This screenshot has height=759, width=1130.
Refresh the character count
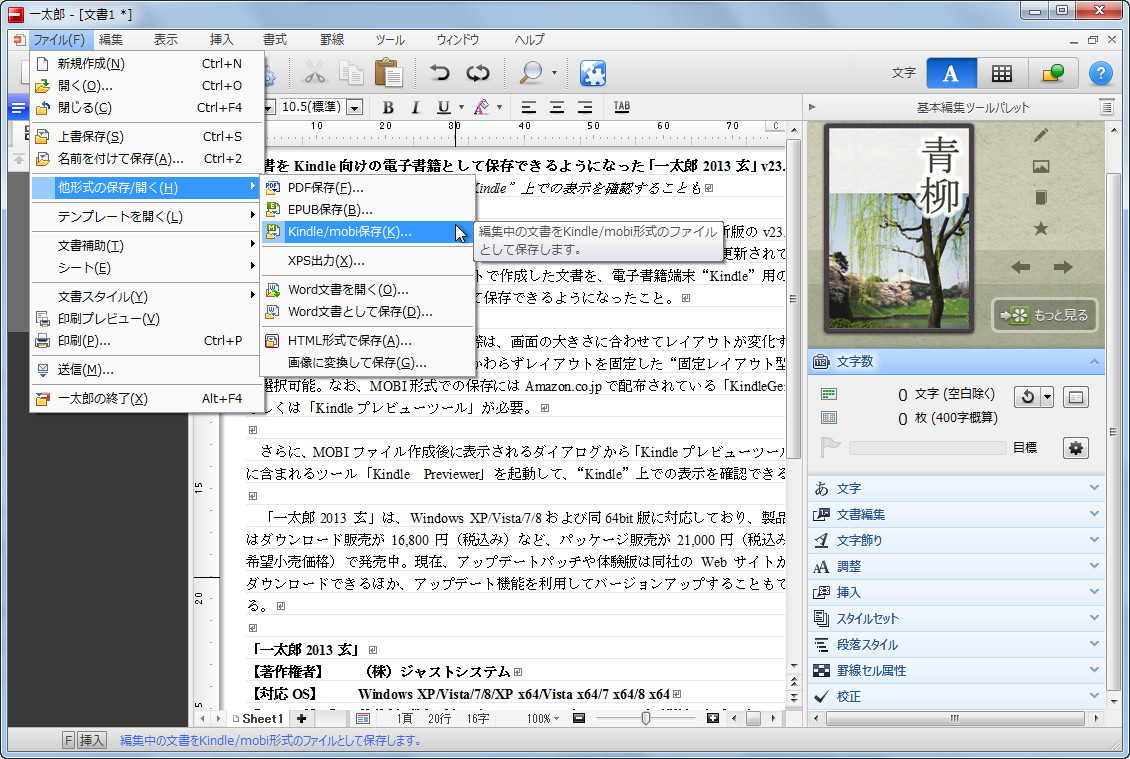tap(1027, 394)
